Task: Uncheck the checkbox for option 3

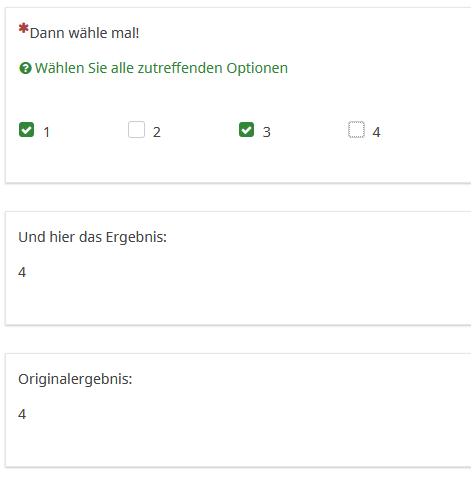Action: coord(246,130)
